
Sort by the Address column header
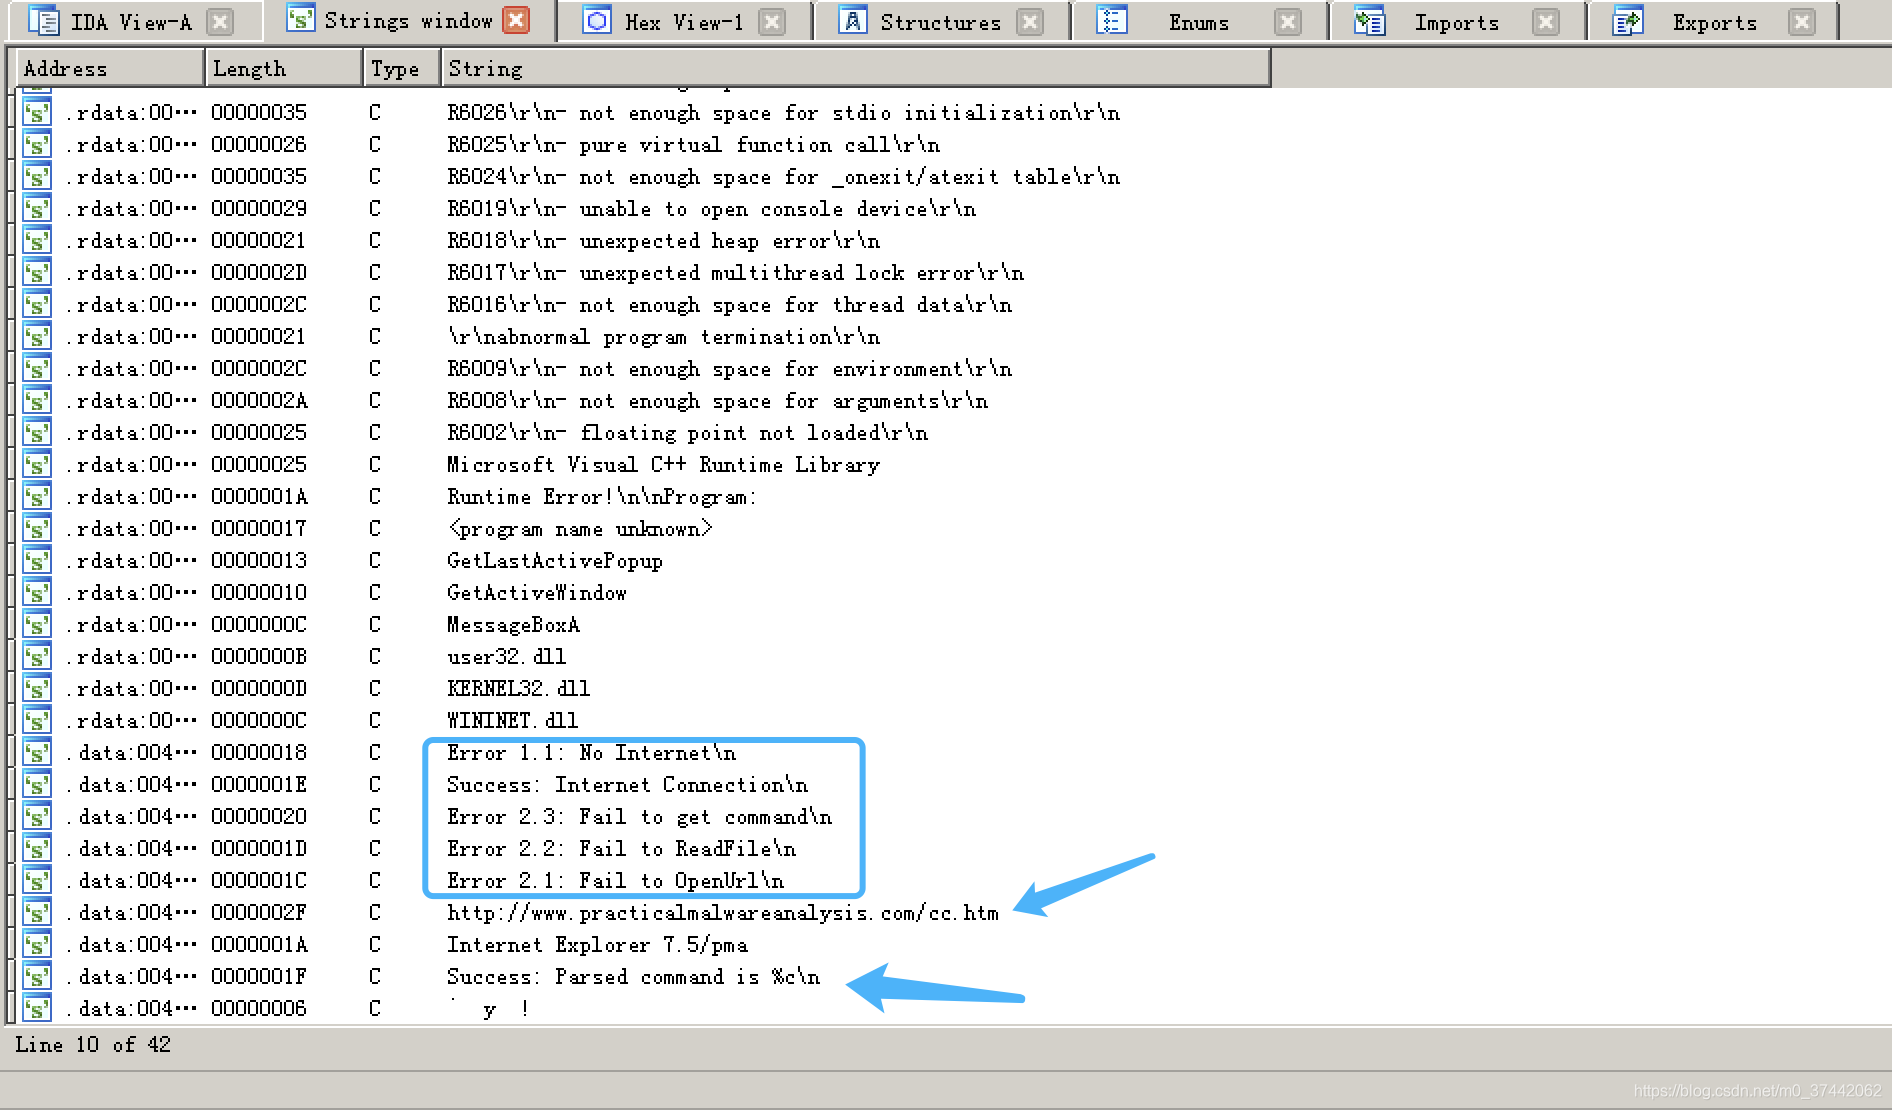coord(111,68)
